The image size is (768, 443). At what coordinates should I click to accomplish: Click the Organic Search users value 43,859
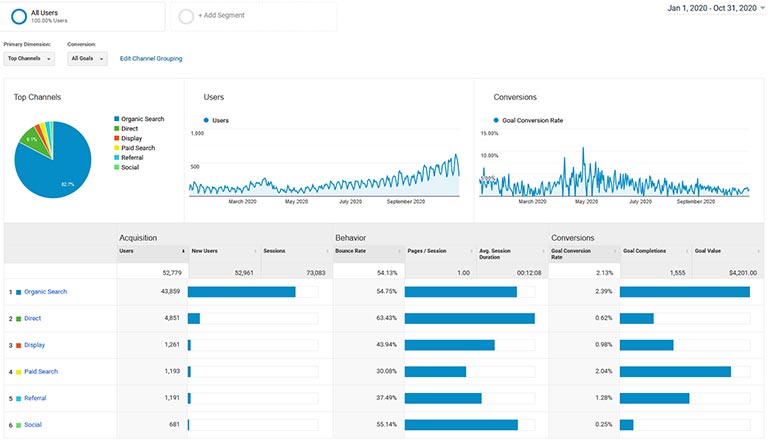(x=170, y=292)
